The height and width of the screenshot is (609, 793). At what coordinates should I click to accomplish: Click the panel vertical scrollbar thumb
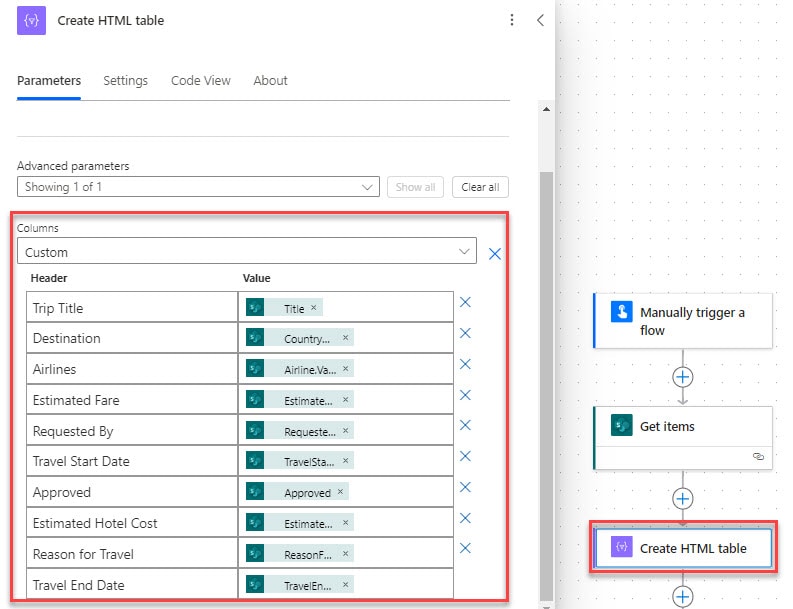[546, 384]
